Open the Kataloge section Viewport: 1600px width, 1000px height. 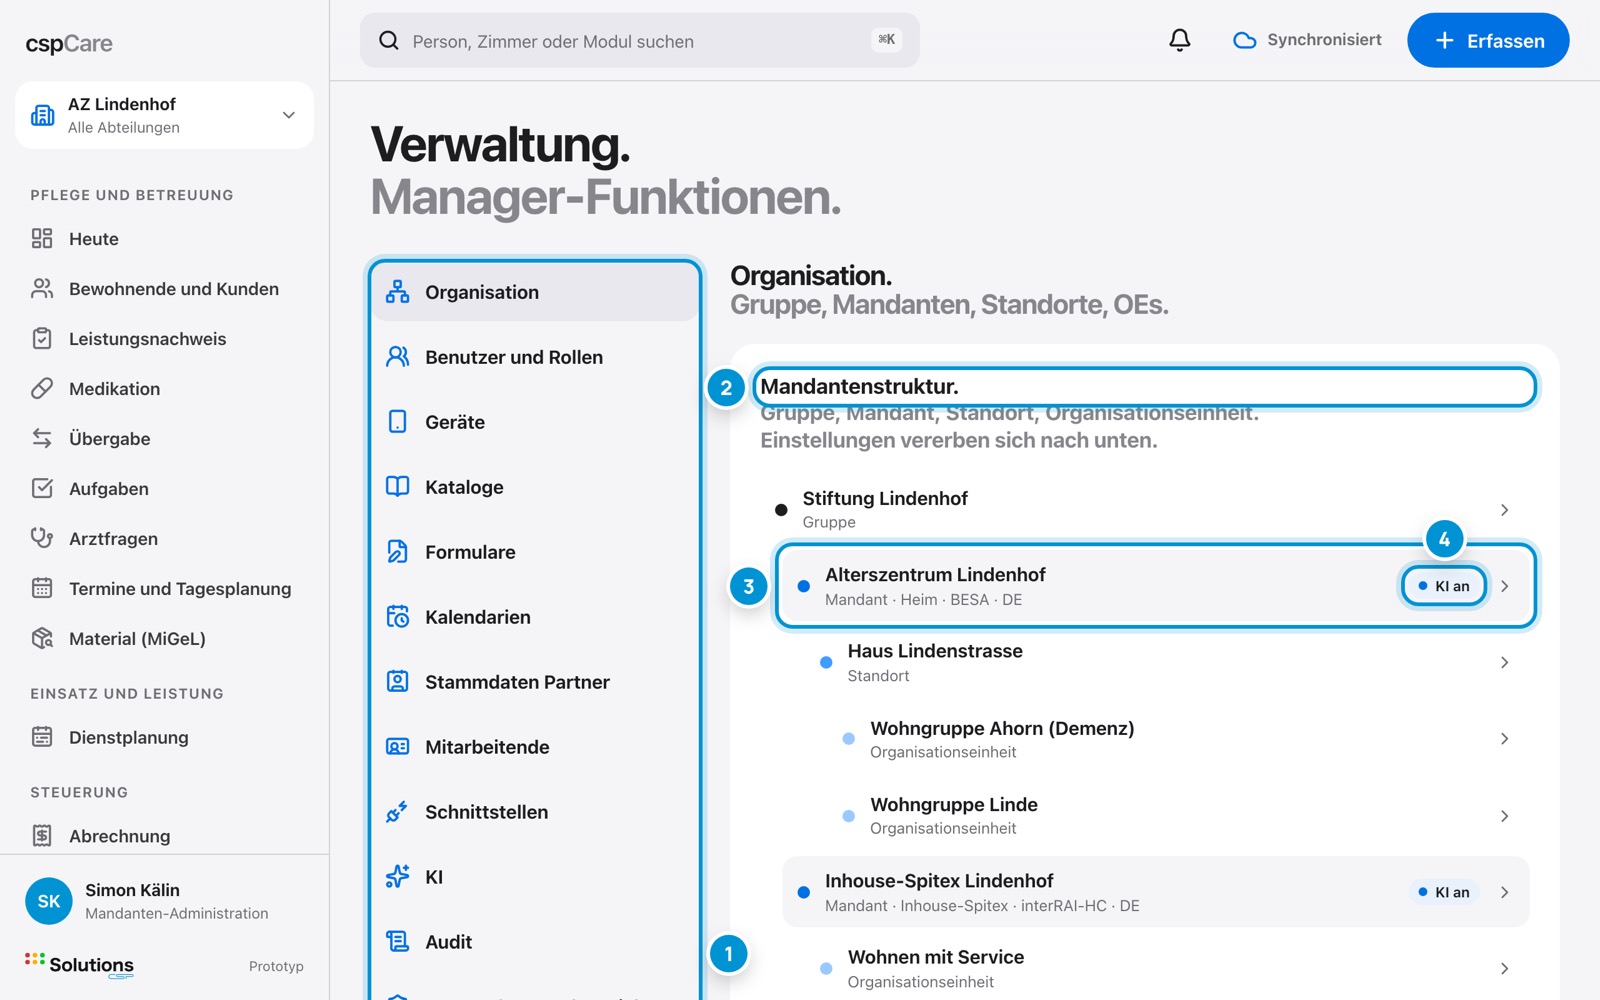tap(535, 487)
